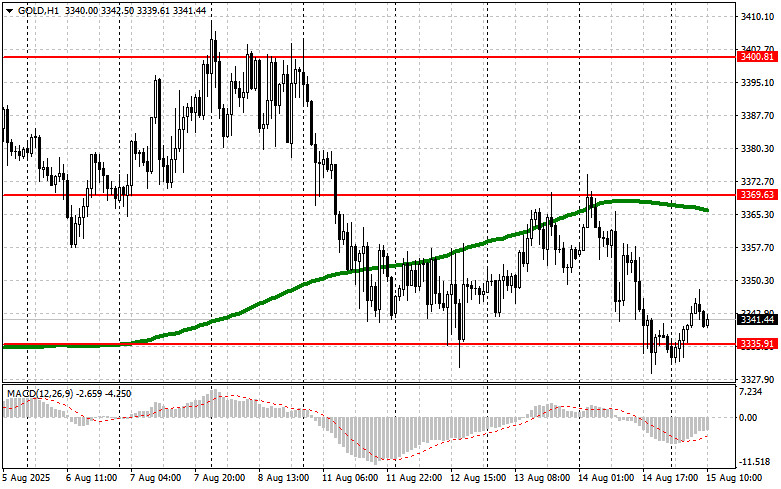Image resolution: width=781 pixels, height=489 pixels.
Task: Click the 11 Aug 22:00 time label
Action: point(414,478)
